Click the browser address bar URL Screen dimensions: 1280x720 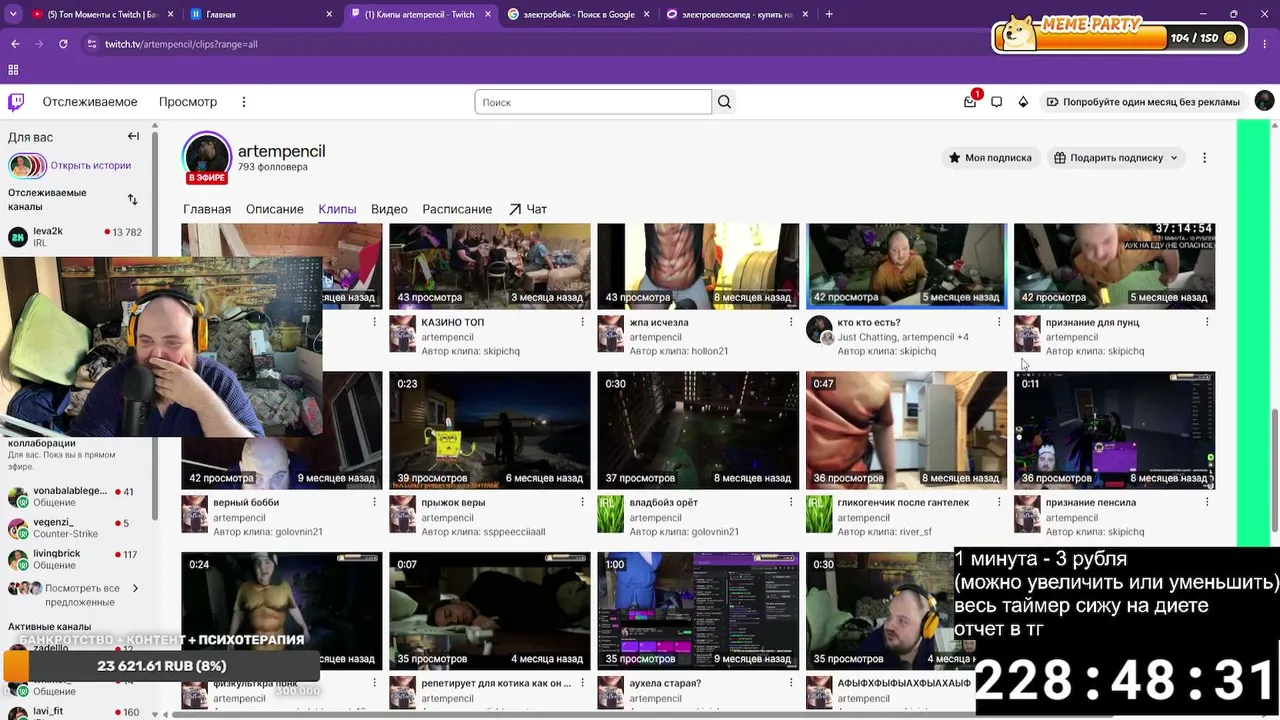point(181,44)
